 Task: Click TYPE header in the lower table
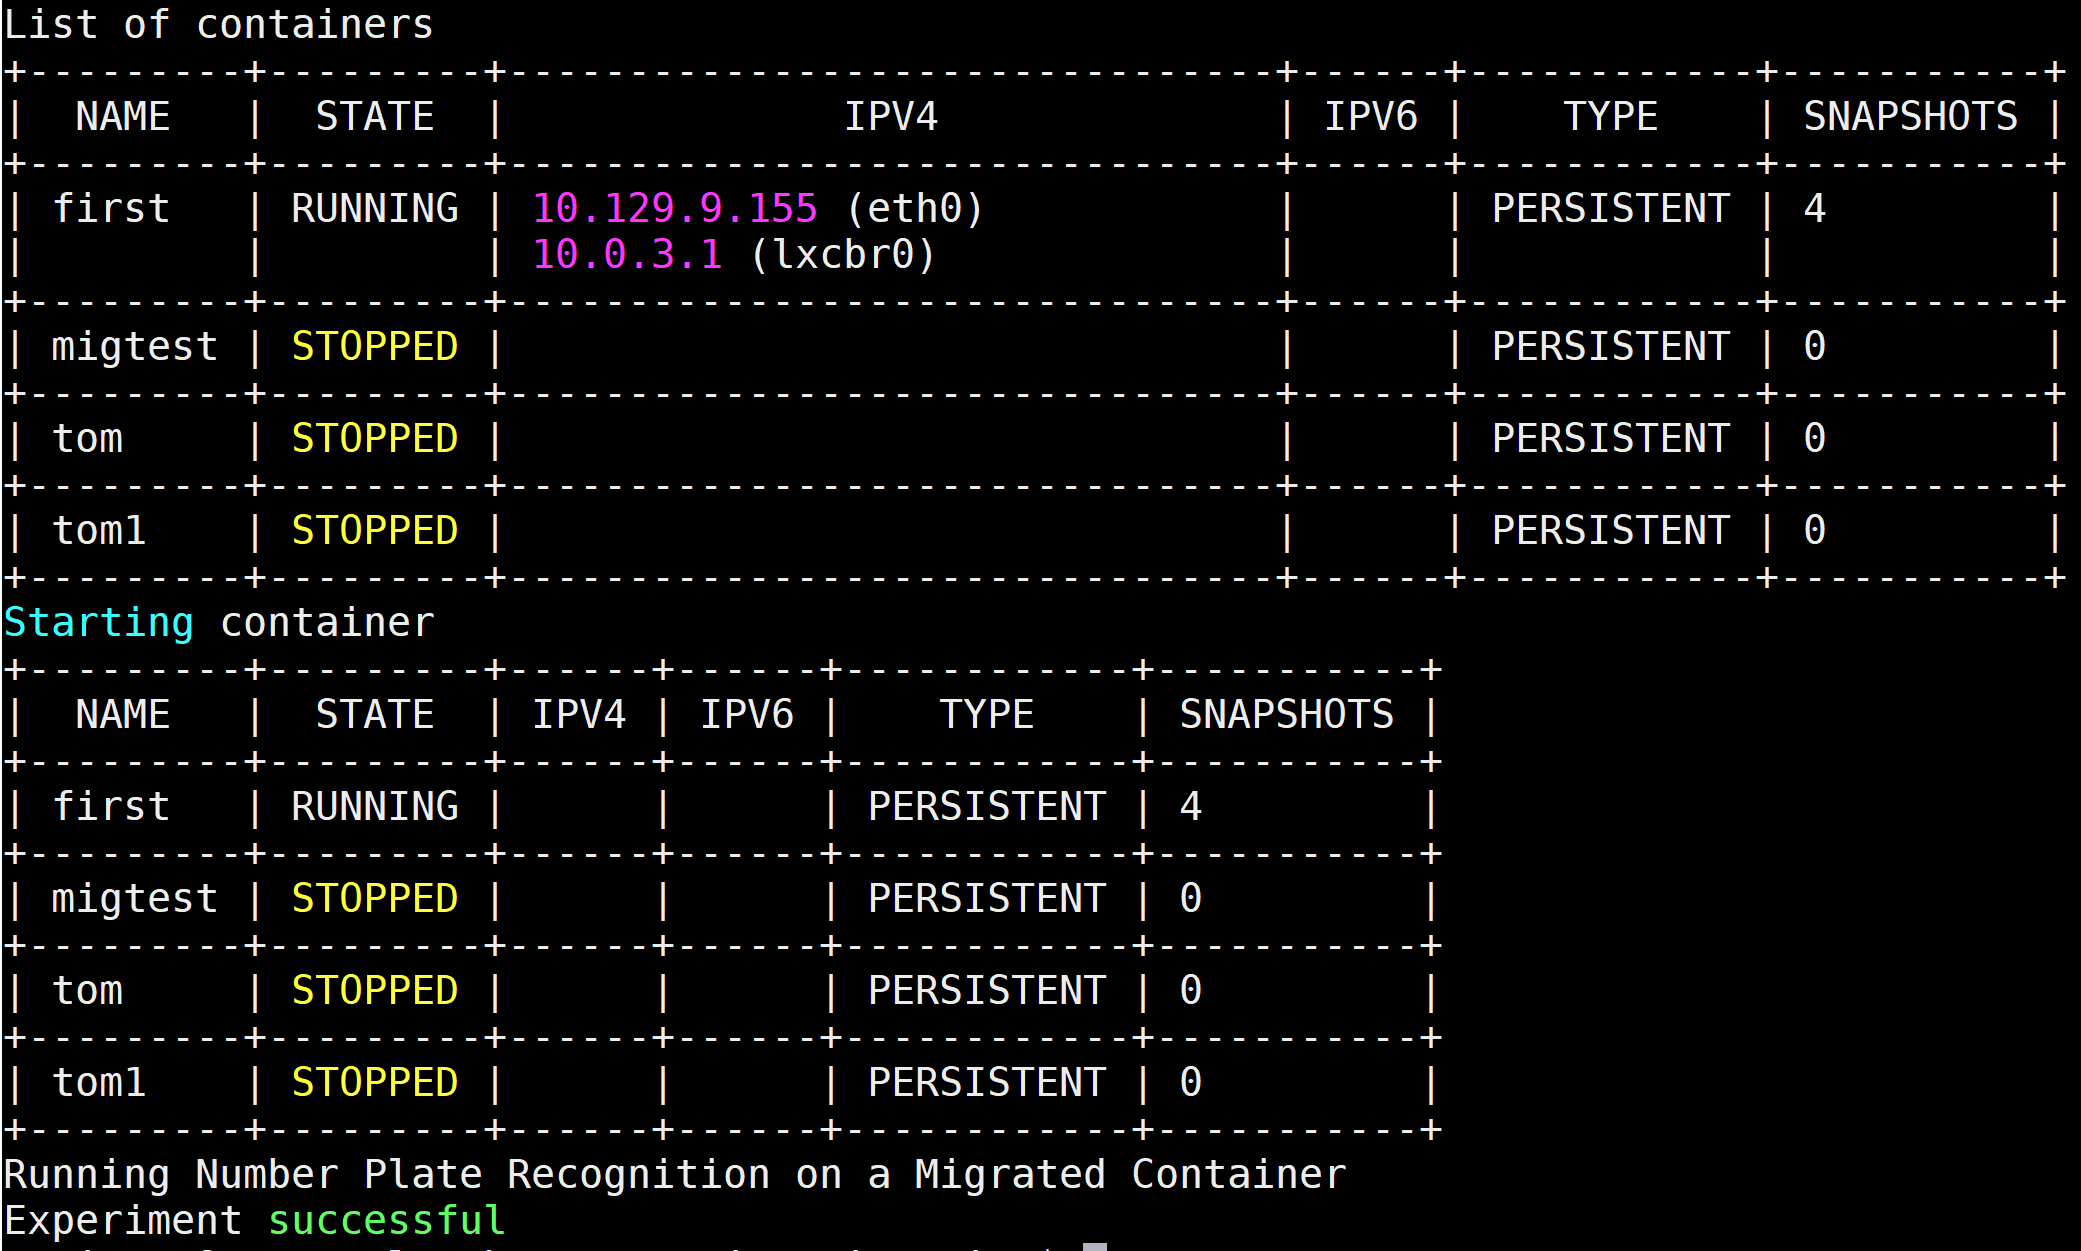tap(986, 715)
